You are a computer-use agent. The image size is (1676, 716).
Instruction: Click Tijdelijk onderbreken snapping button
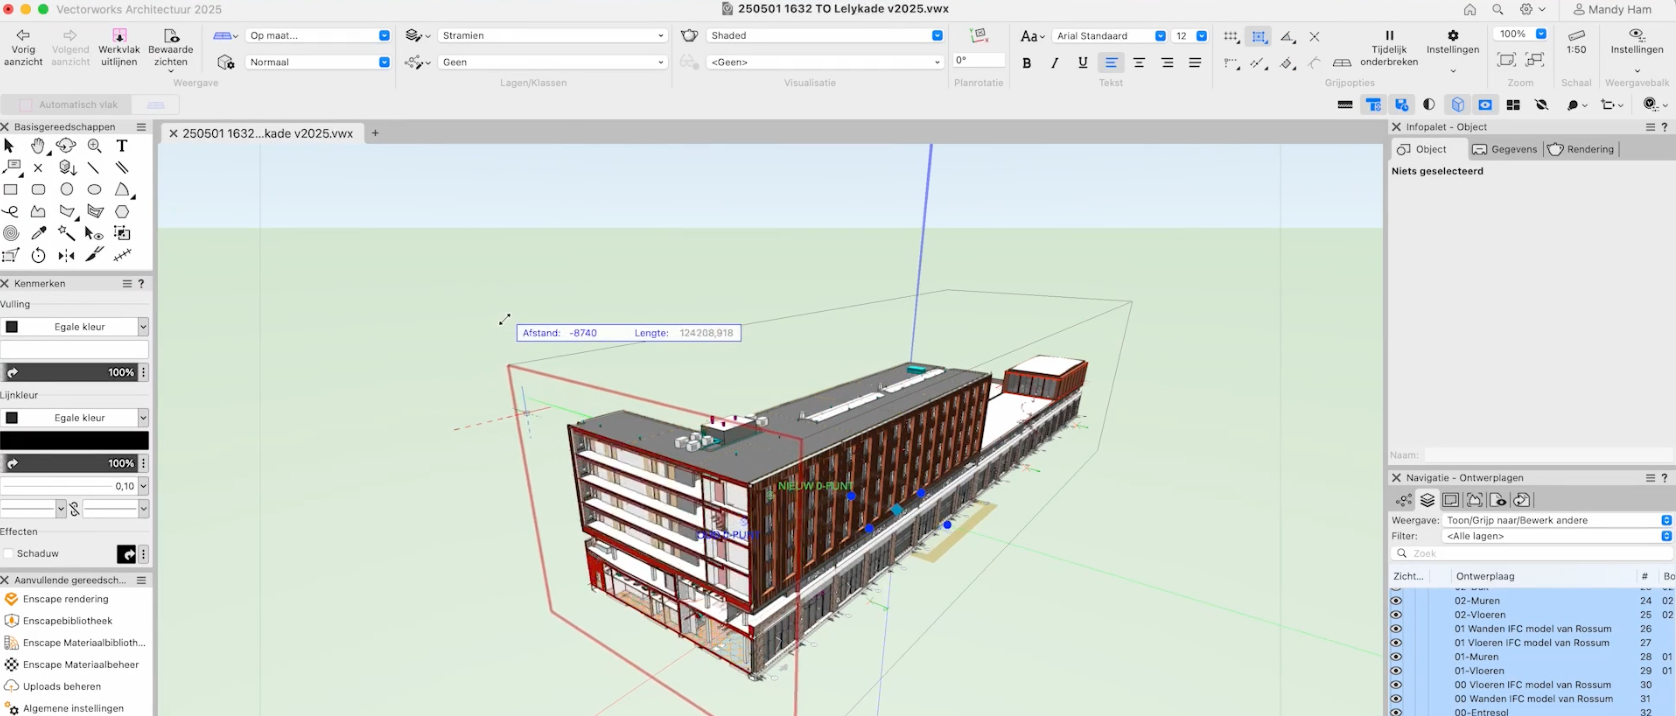(1389, 48)
